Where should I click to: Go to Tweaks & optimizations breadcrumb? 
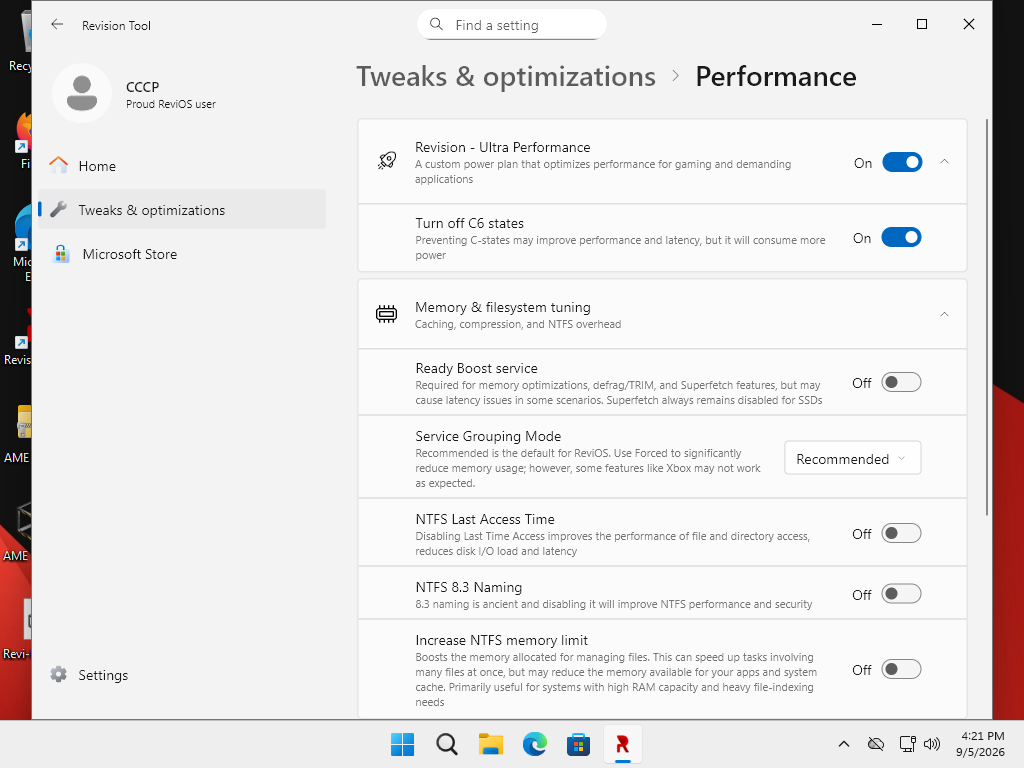coord(505,76)
